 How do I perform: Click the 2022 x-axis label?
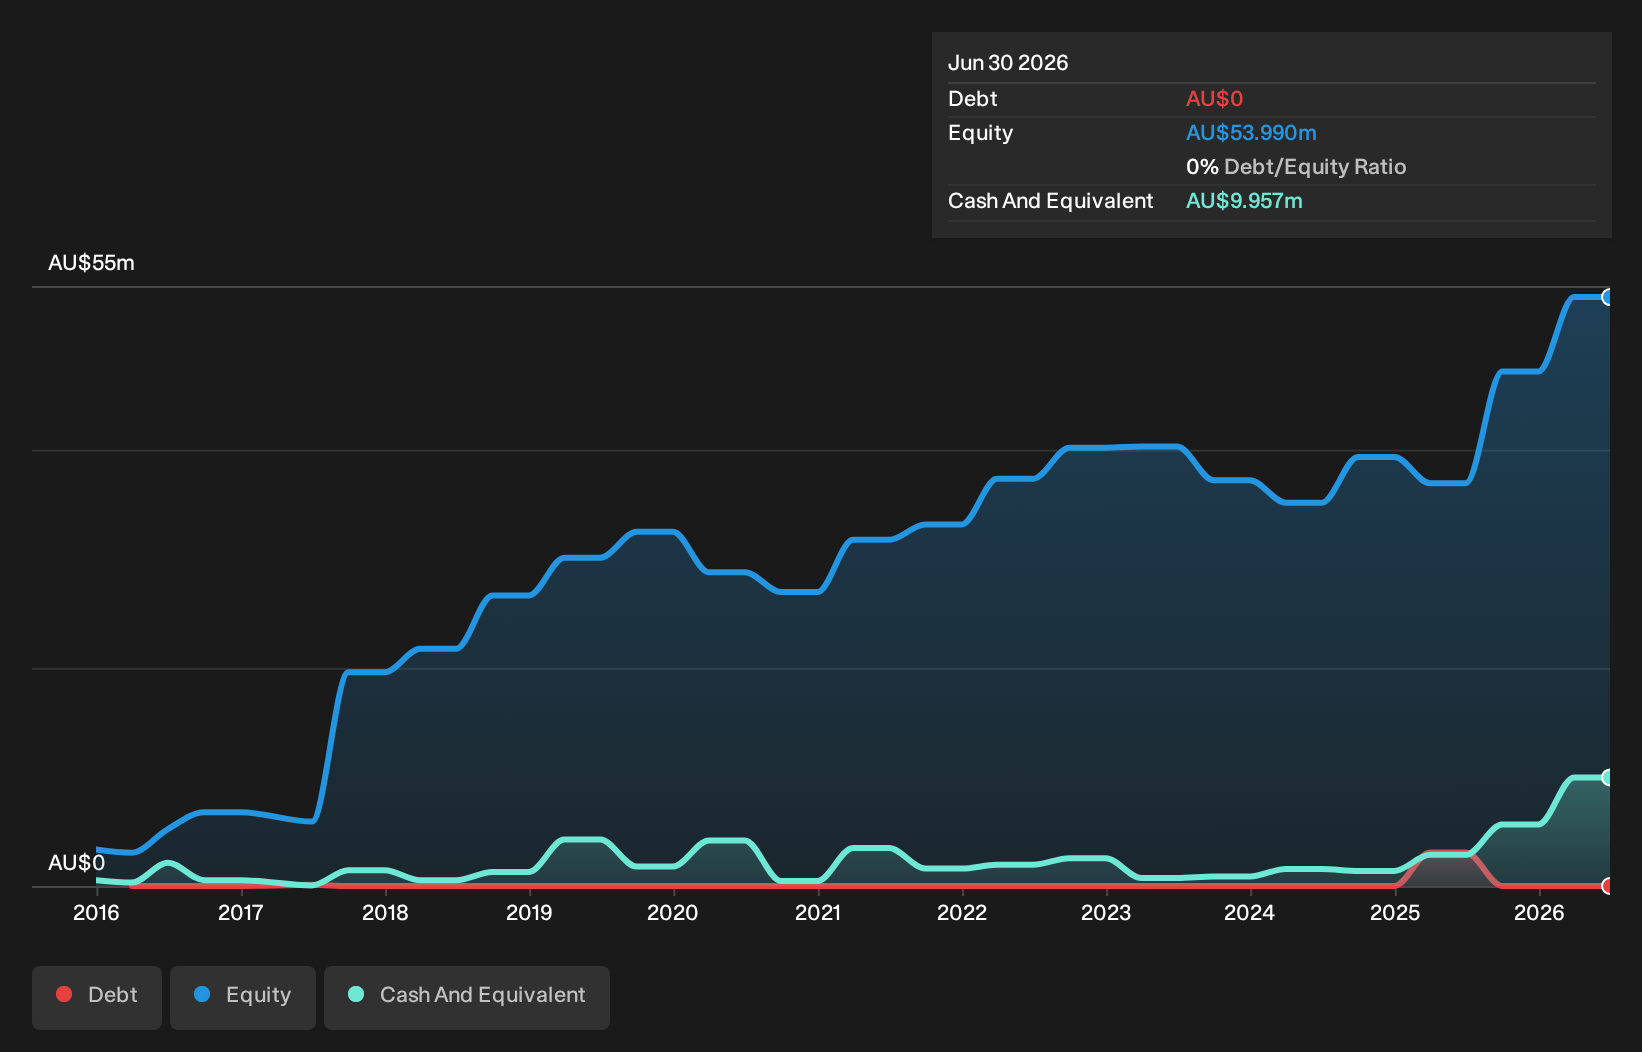tap(962, 912)
